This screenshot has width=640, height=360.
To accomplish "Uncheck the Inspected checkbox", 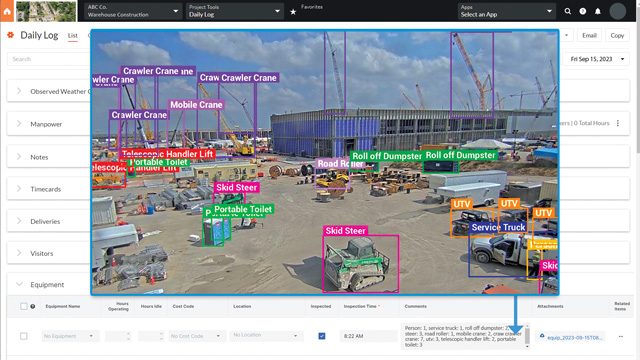I will pos(322,336).
